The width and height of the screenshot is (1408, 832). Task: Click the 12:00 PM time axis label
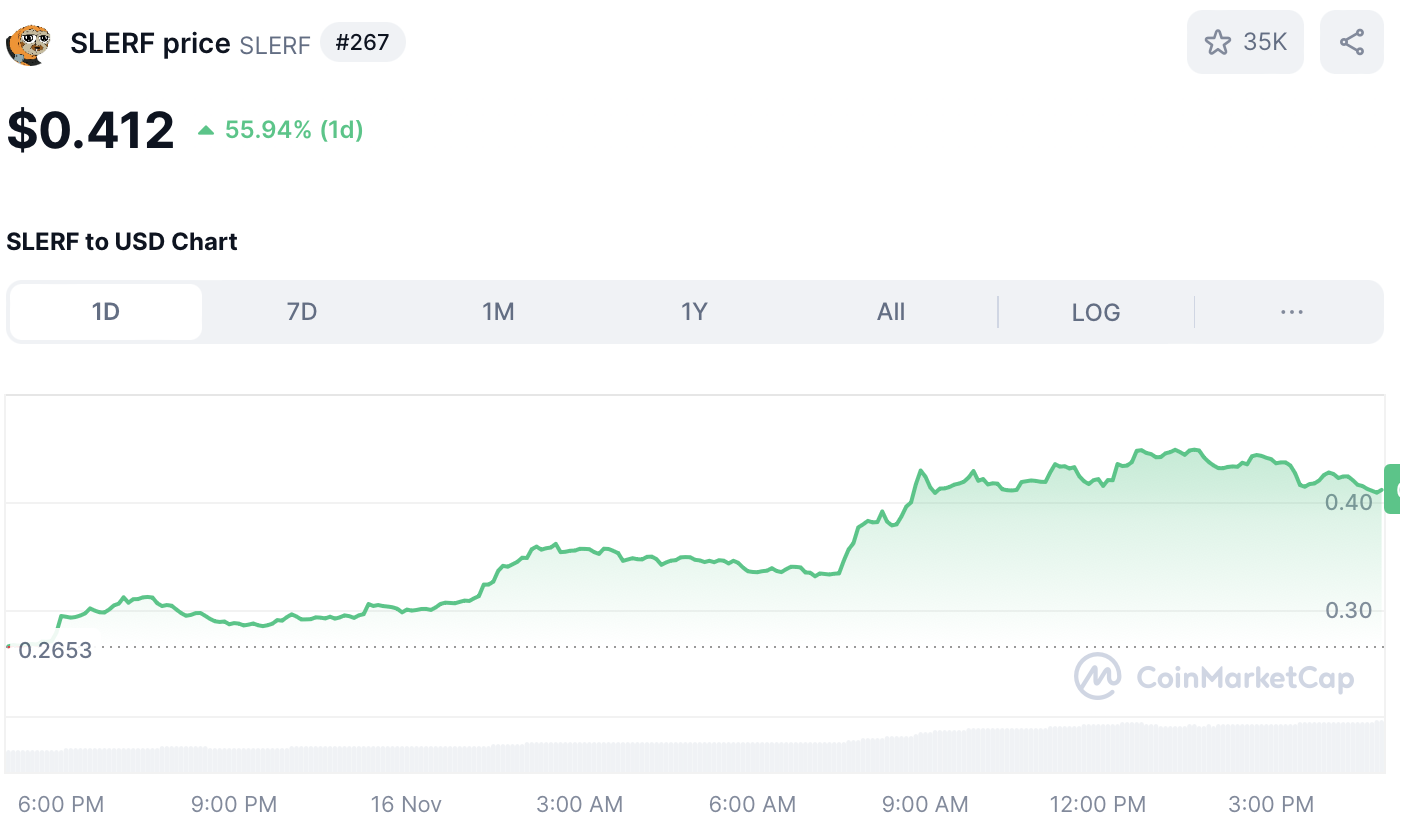[1098, 804]
